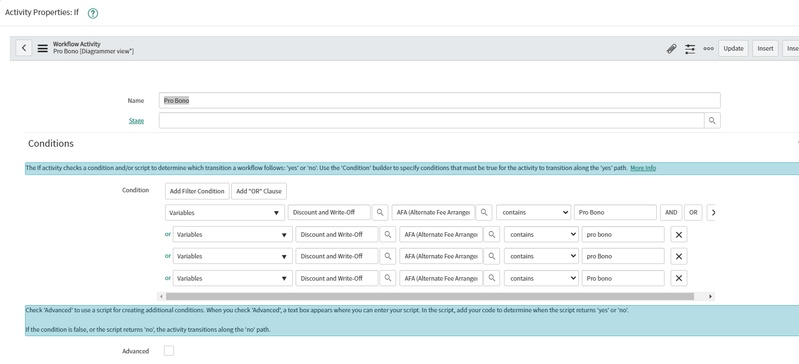Click horizontal scrollbar under conditions

pos(430,296)
